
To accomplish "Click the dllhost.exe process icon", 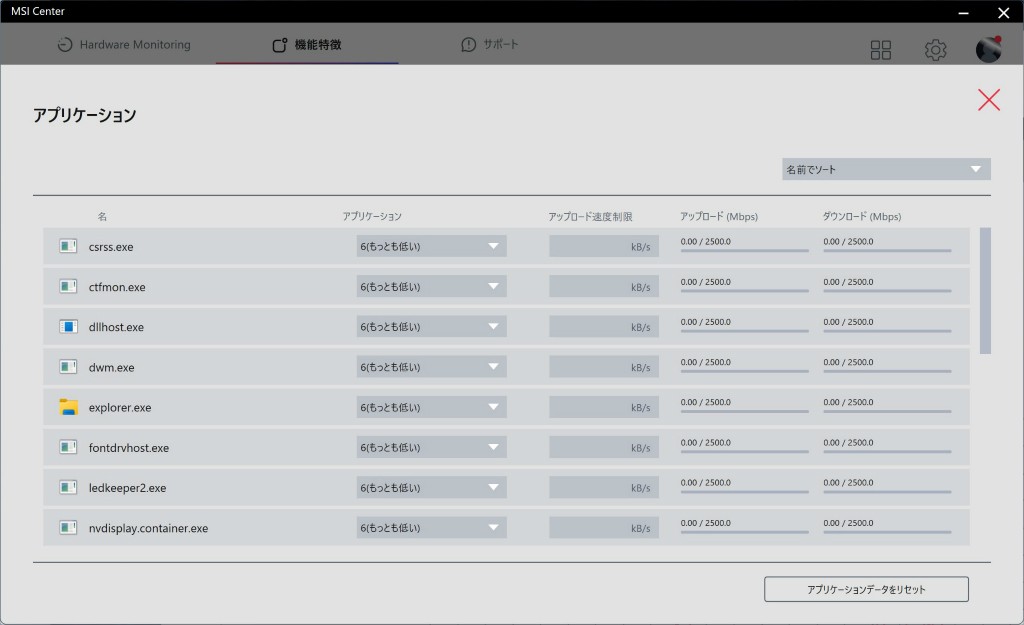I will pos(68,327).
